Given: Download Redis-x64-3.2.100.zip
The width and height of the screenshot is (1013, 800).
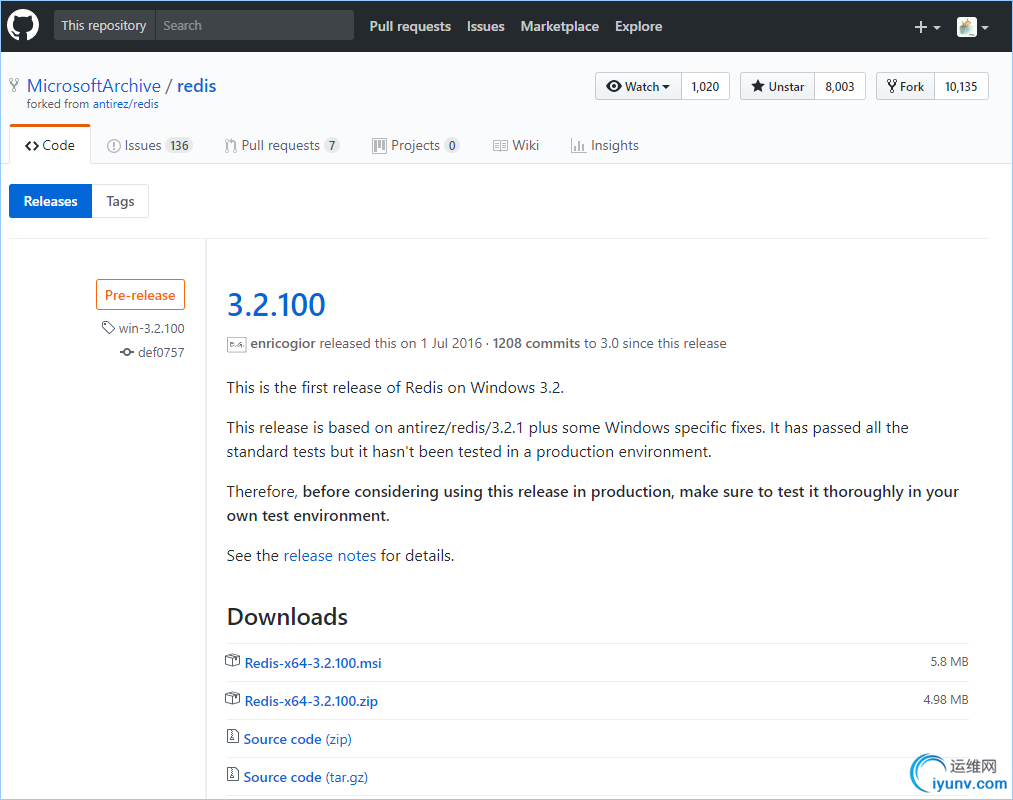Looking at the screenshot, I should click(311, 701).
